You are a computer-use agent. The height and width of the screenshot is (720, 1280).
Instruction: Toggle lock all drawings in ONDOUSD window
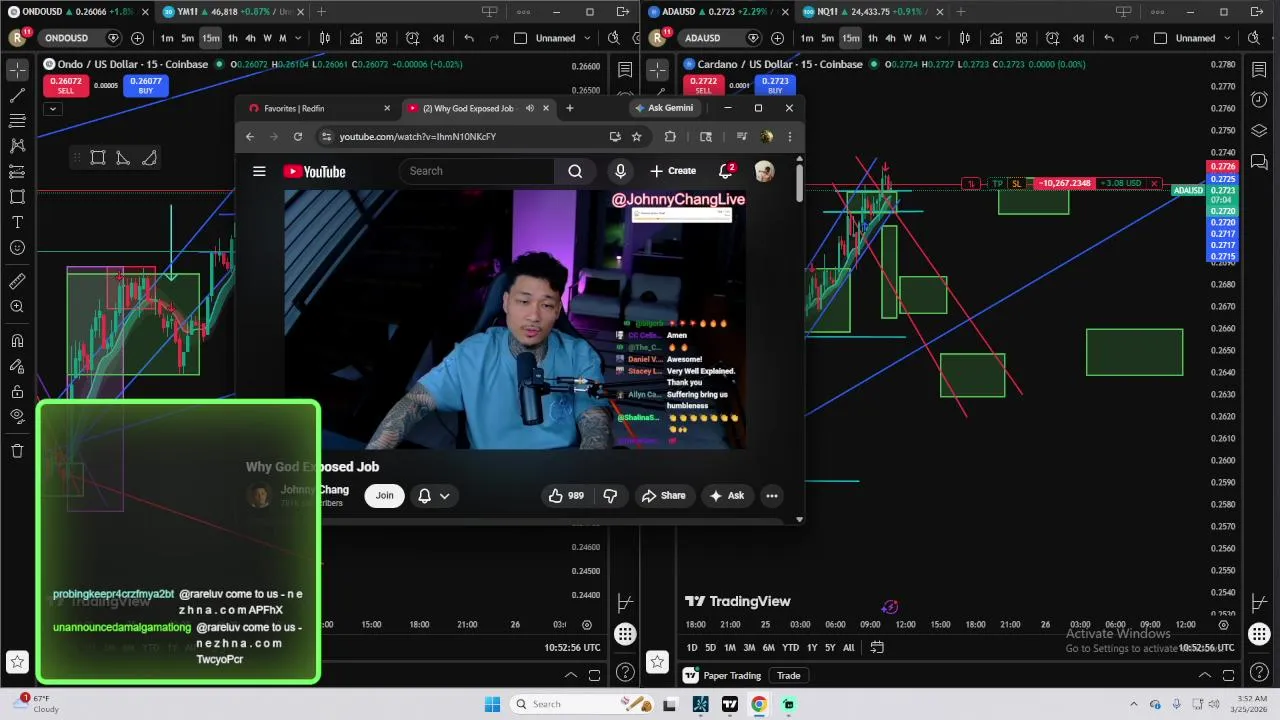[17, 391]
